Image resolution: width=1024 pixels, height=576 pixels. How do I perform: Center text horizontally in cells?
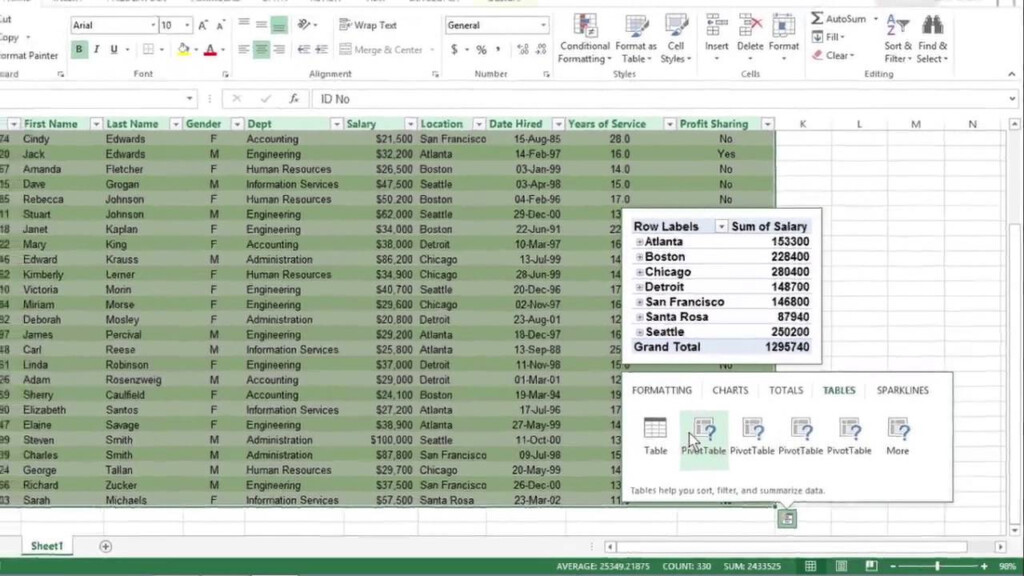point(261,50)
